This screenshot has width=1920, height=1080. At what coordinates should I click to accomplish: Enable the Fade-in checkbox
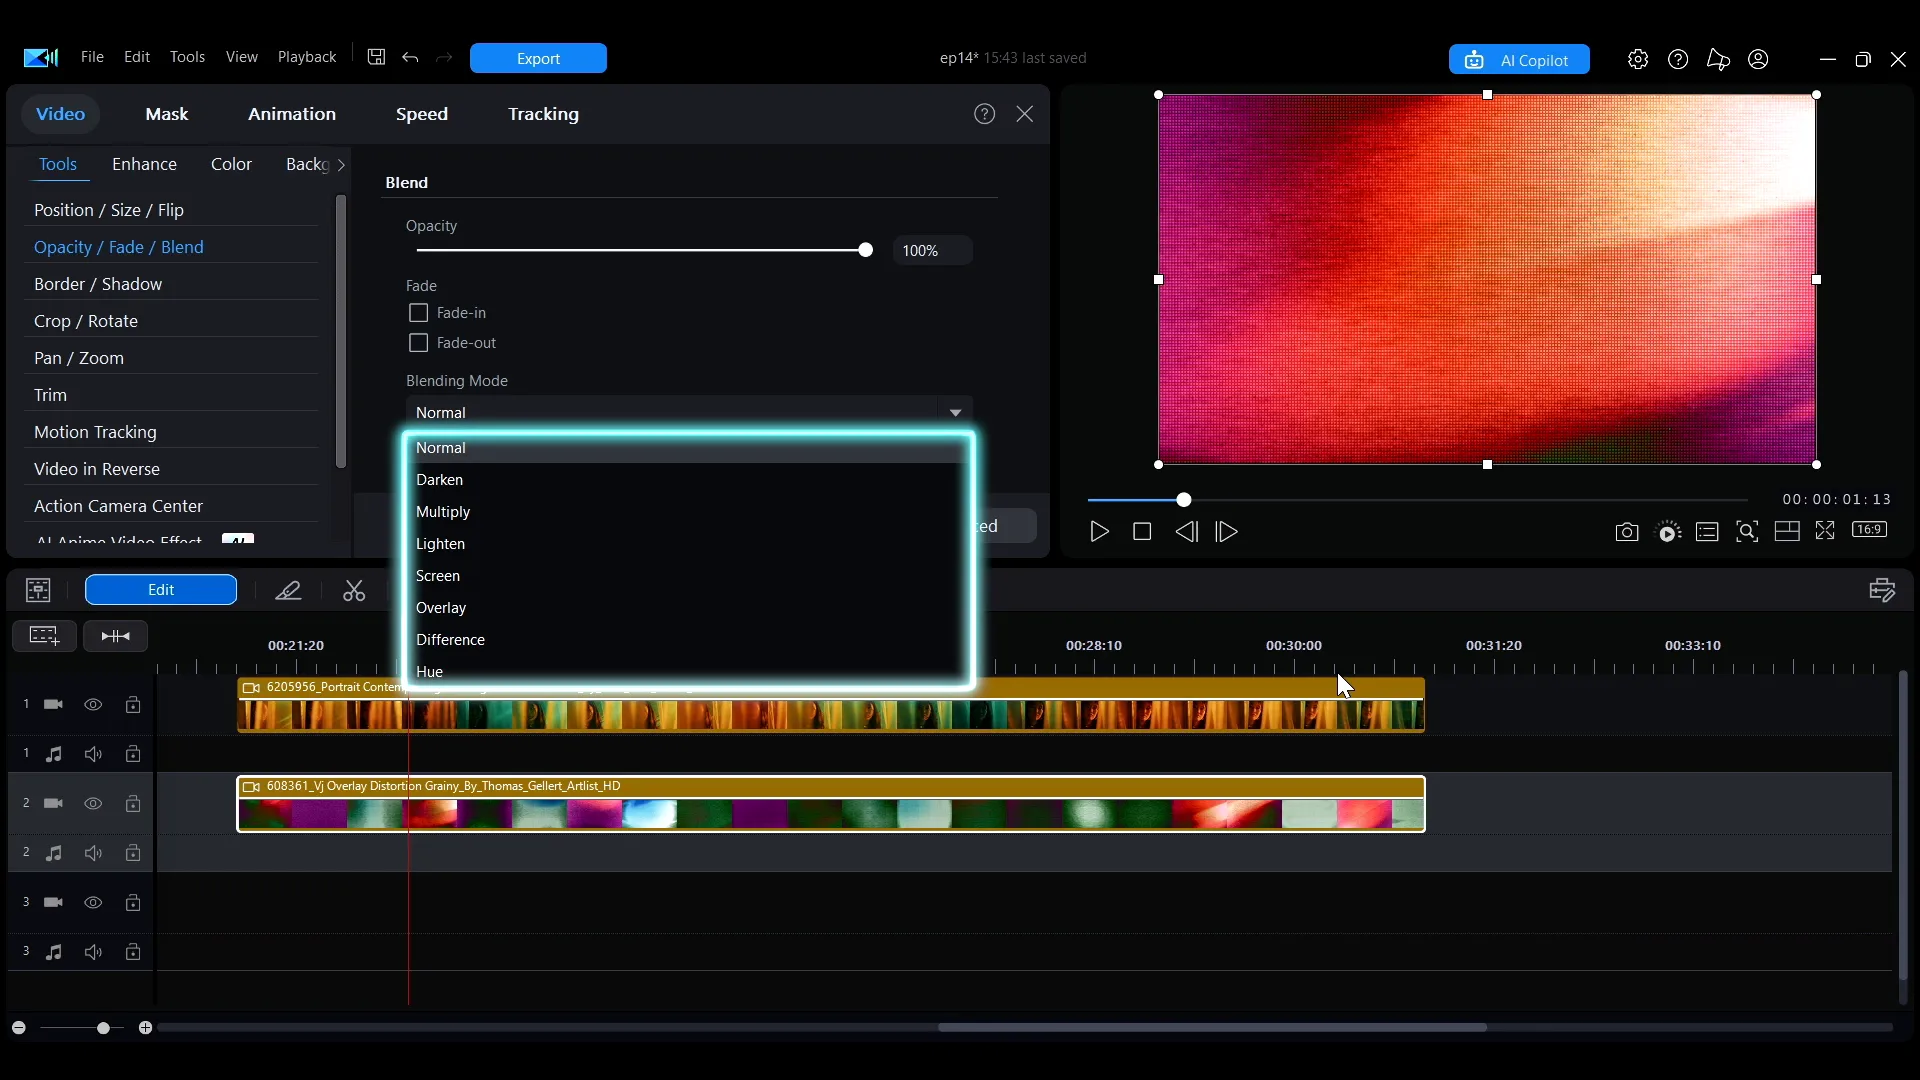point(418,313)
